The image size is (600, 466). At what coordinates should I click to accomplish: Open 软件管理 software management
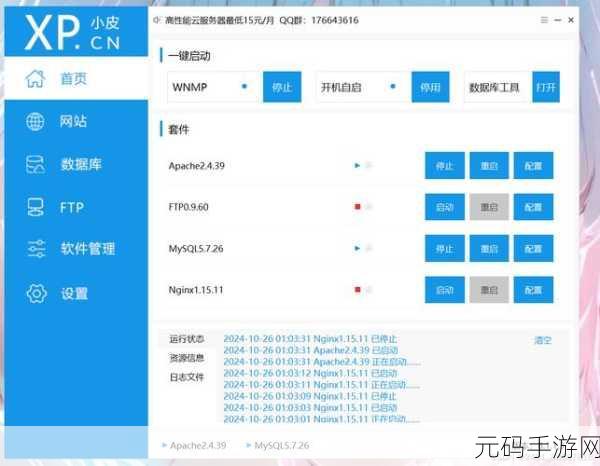point(76,249)
